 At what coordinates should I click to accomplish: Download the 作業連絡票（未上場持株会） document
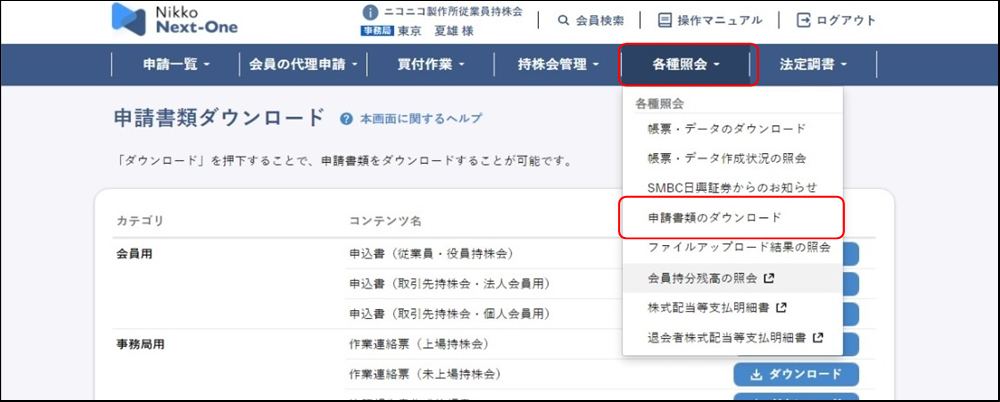[796, 374]
